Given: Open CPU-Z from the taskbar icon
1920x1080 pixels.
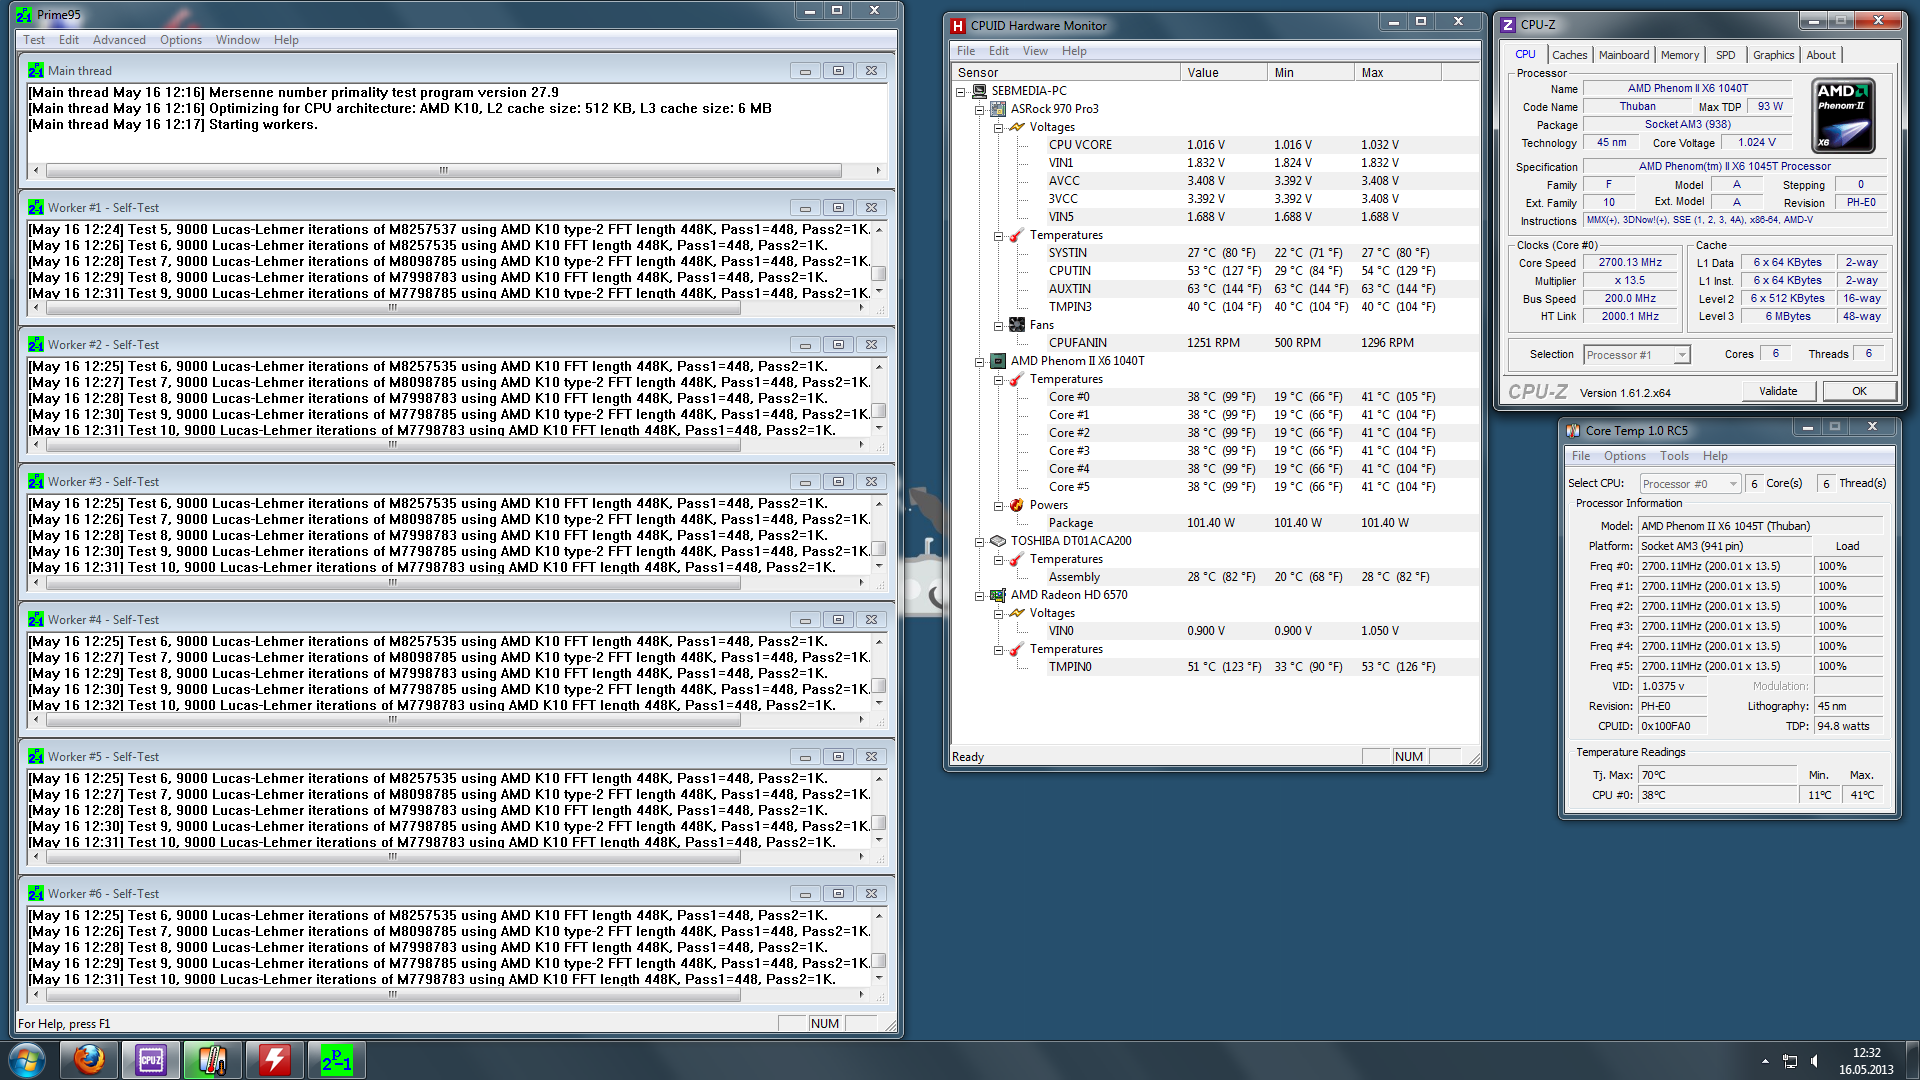Looking at the screenshot, I should 151,1060.
